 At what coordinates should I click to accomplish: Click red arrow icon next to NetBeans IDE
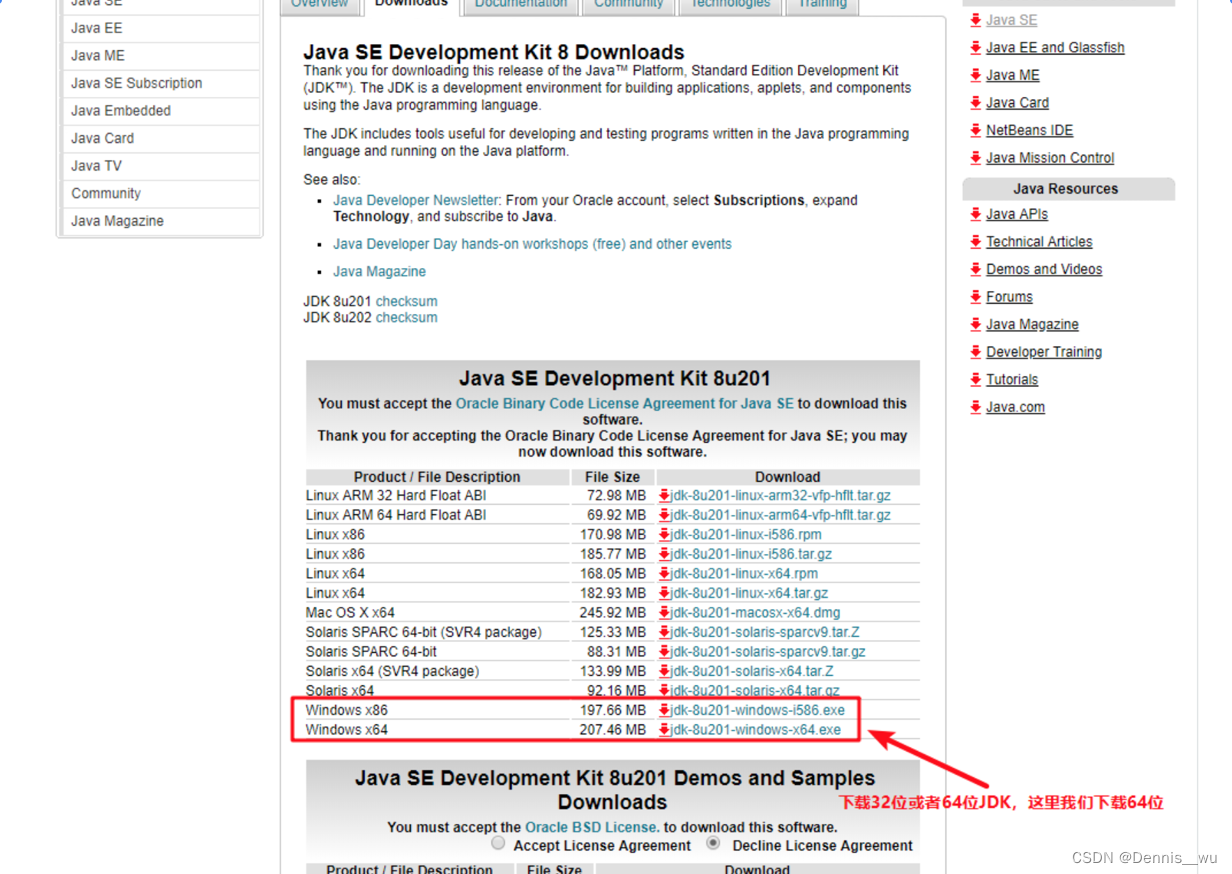976,130
